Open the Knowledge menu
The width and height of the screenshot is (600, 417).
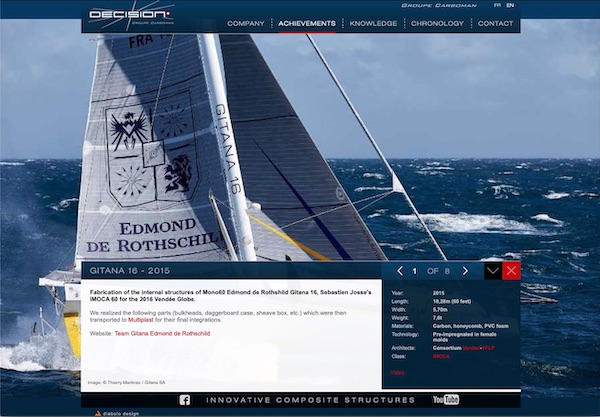point(373,23)
